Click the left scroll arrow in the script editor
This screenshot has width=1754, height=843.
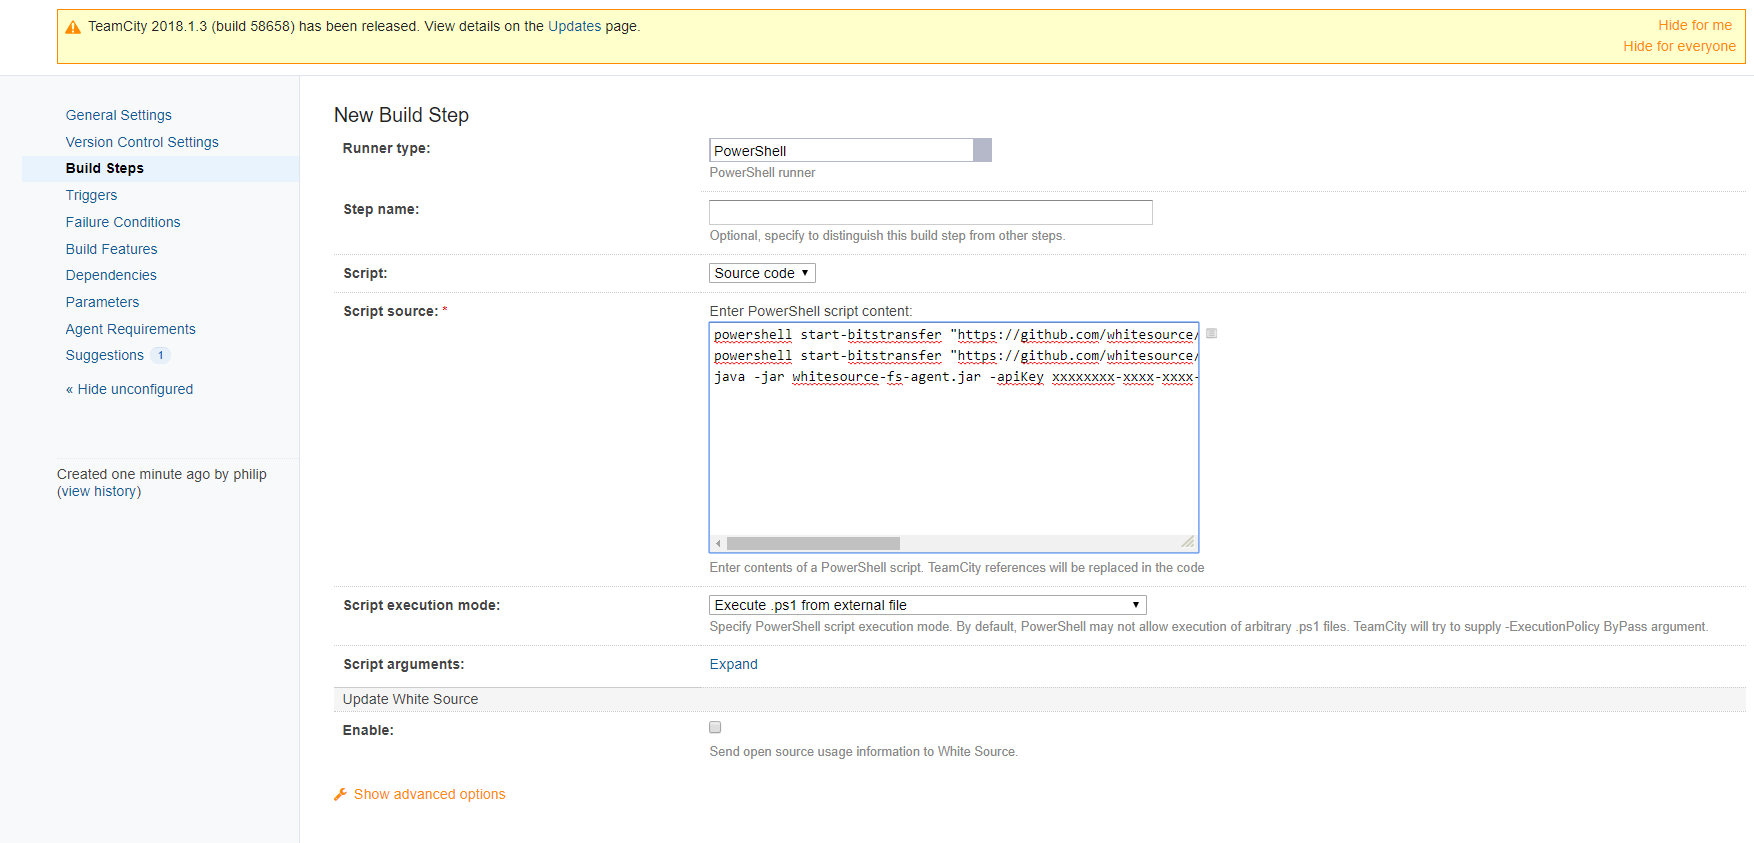tap(718, 544)
